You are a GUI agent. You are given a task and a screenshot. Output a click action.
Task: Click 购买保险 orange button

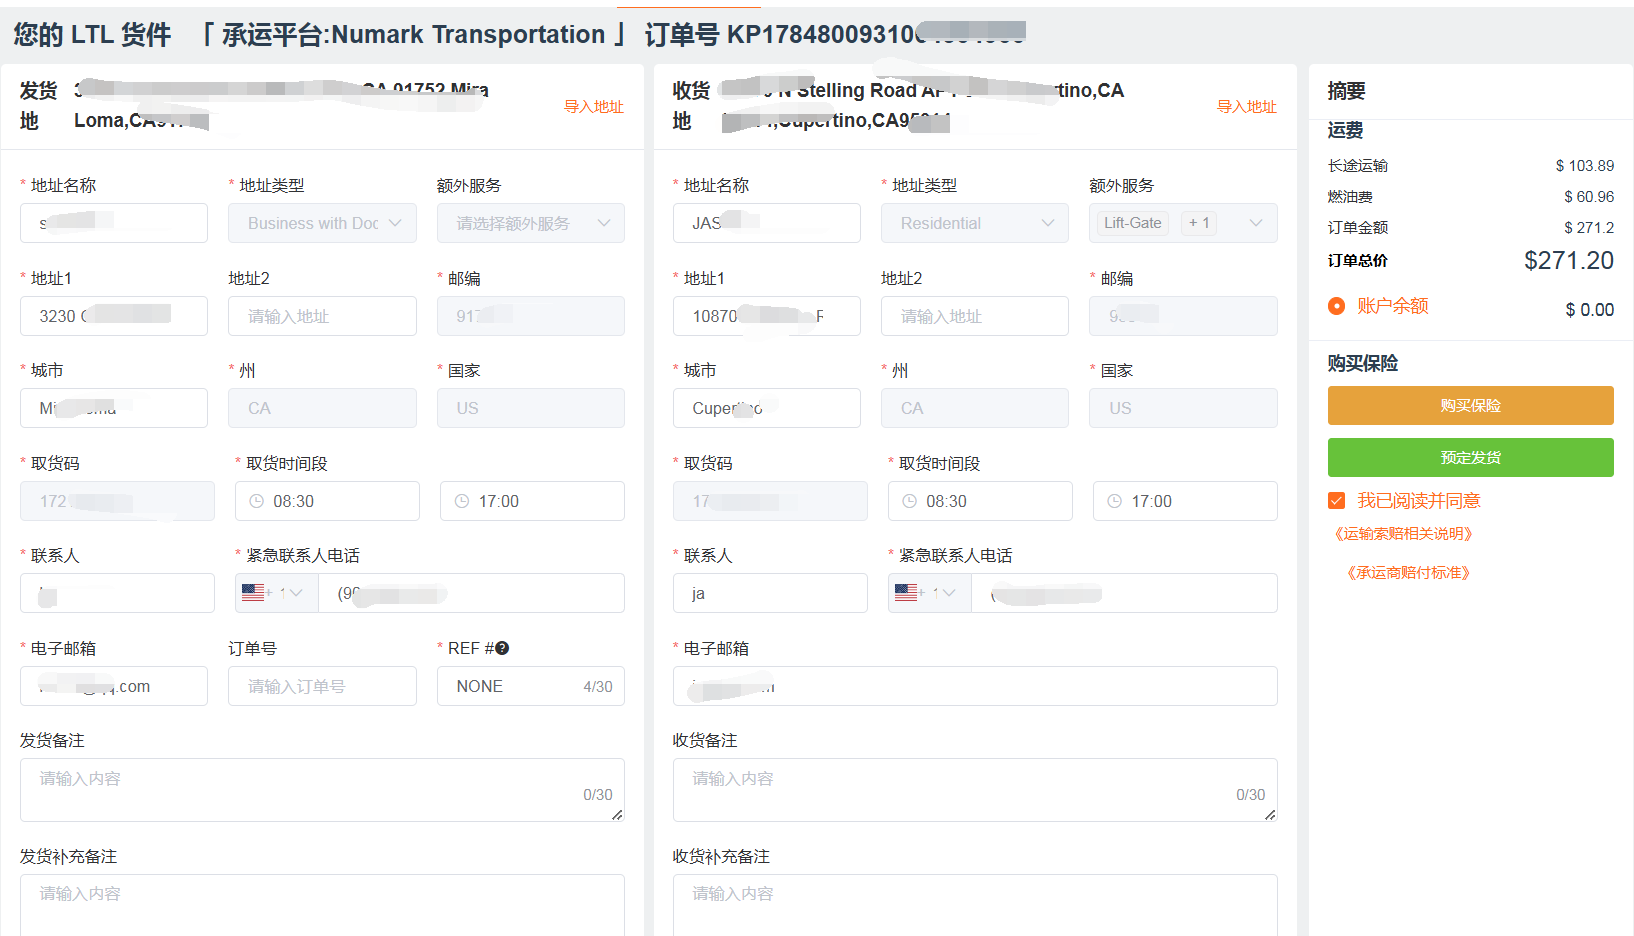tap(1471, 406)
